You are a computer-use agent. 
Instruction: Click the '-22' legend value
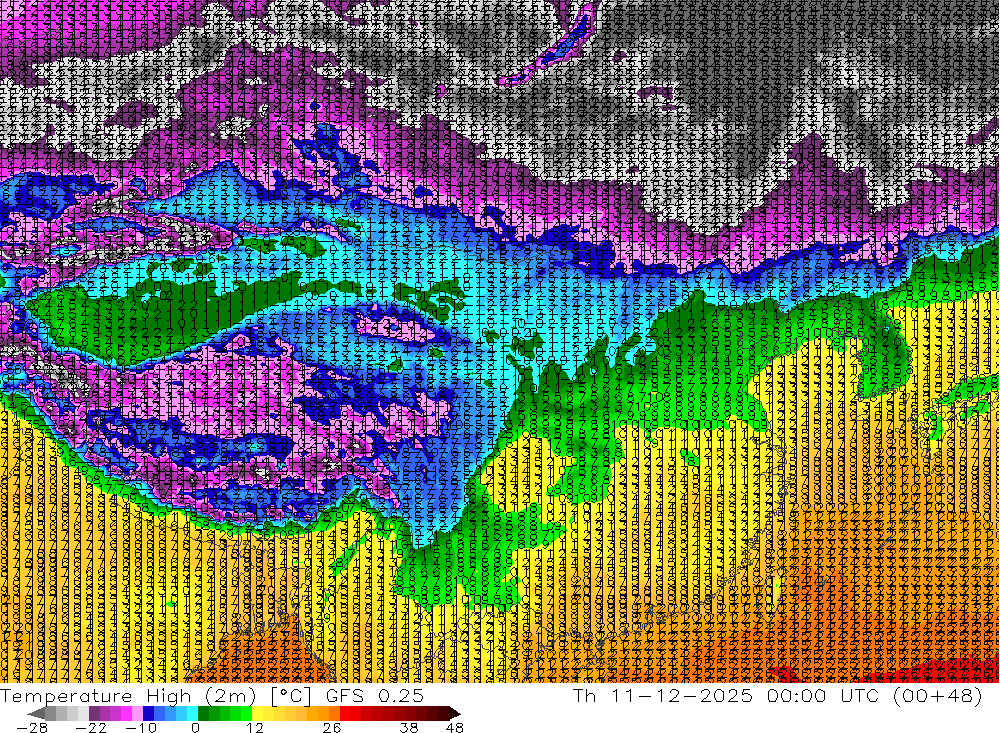click(91, 727)
